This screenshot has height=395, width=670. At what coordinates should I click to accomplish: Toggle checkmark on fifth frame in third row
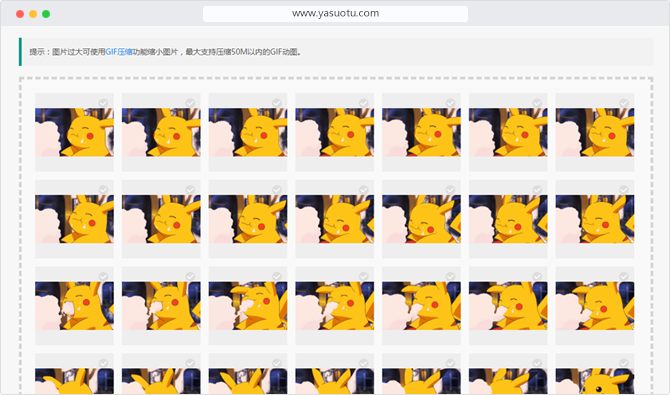(450, 277)
